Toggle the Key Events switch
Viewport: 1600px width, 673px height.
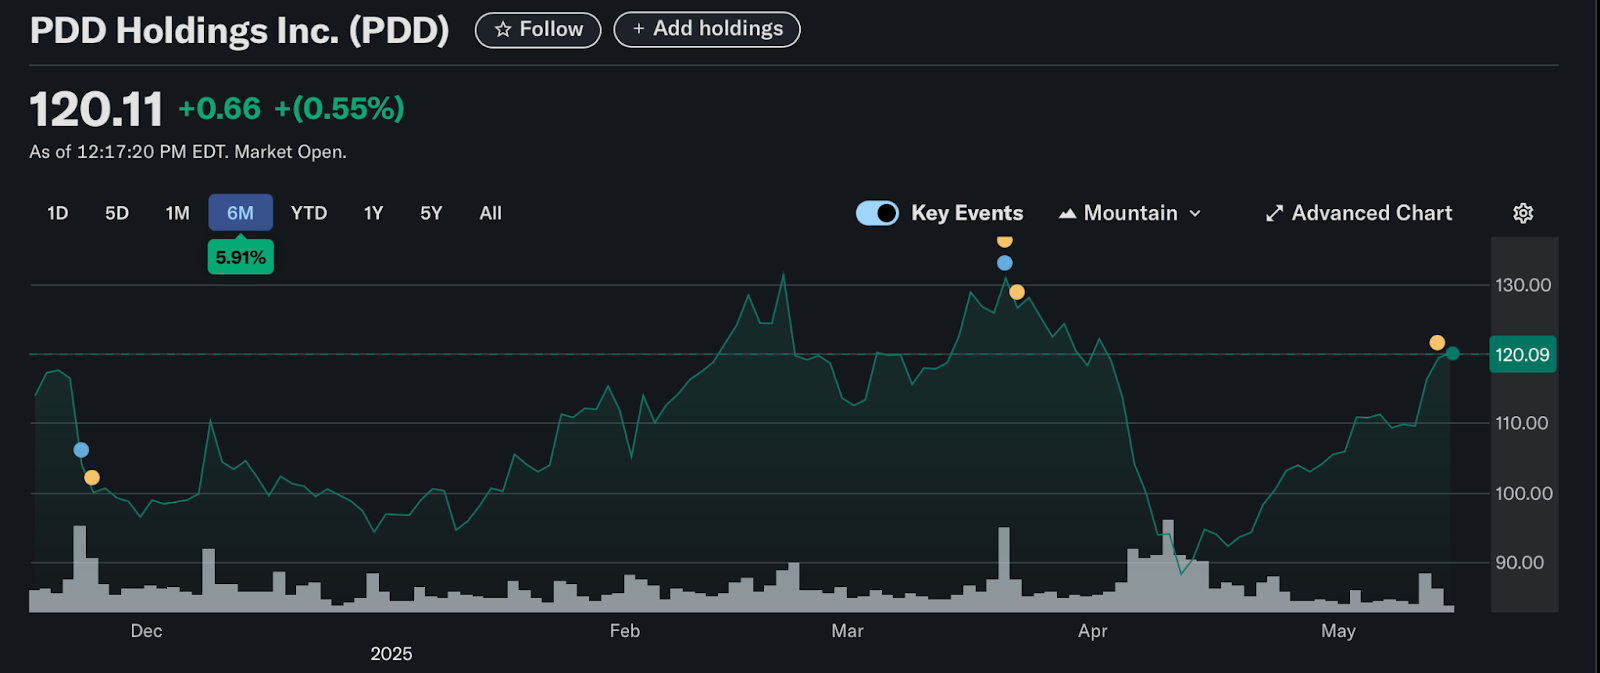[x=878, y=213]
